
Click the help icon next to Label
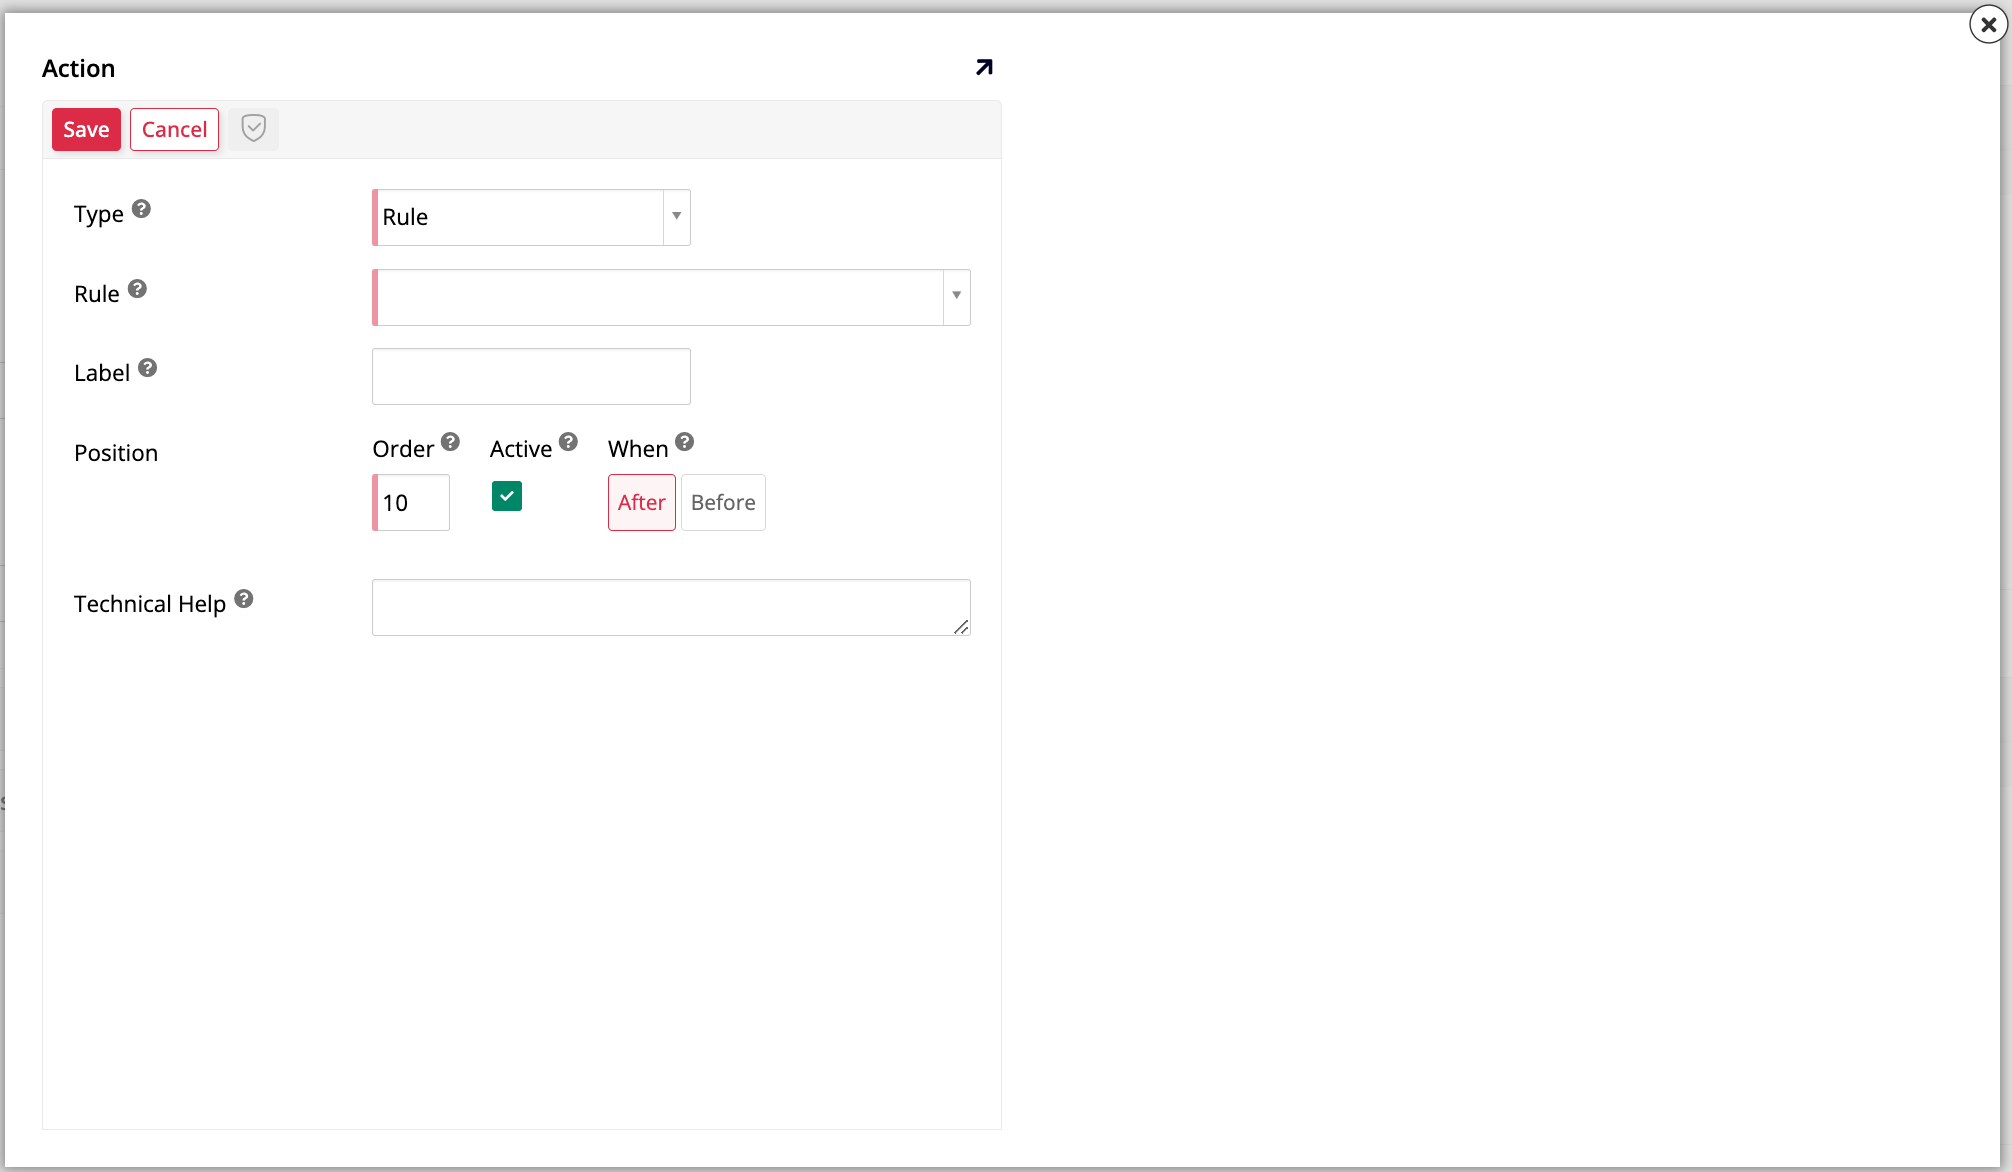click(x=148, y=366)
